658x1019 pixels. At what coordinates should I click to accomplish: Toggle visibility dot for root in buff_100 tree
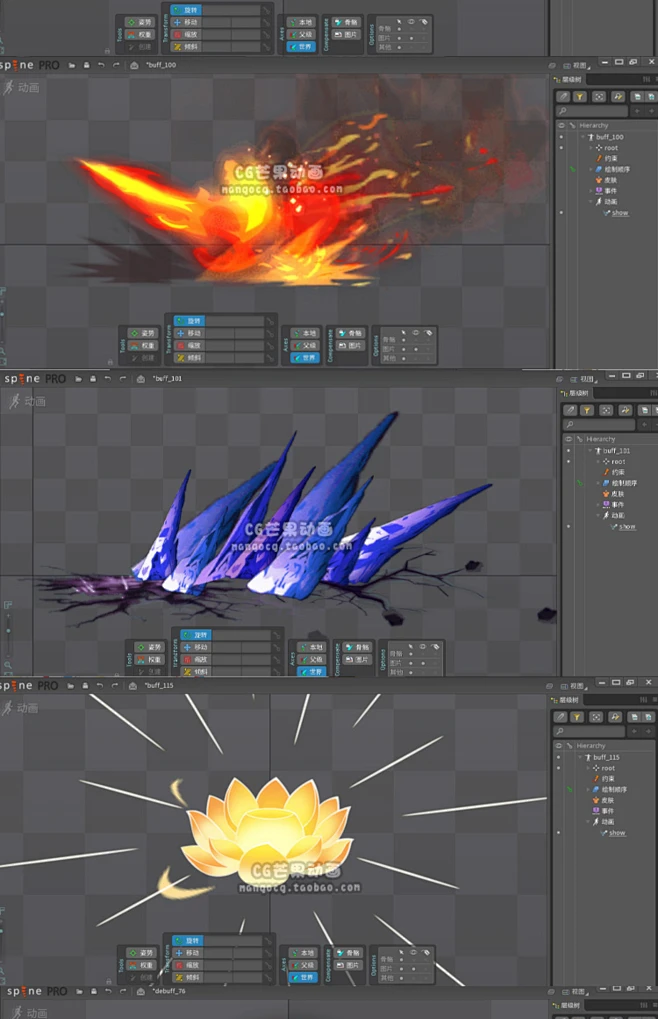click(x=561, y=148)
